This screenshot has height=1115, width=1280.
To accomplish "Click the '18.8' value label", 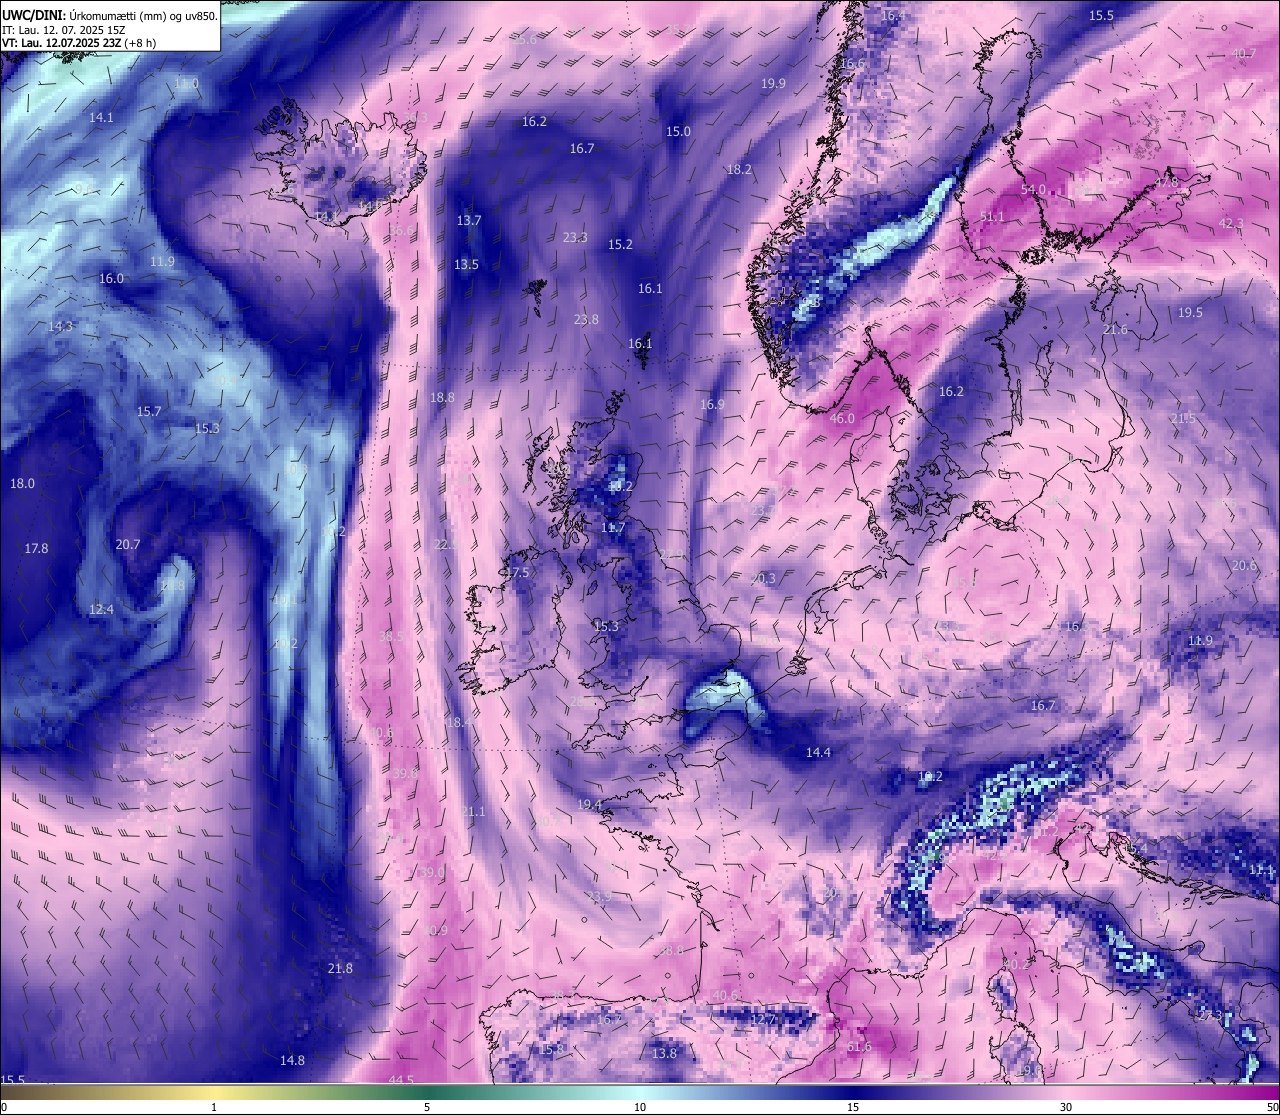I will click(x=442, y=398).
